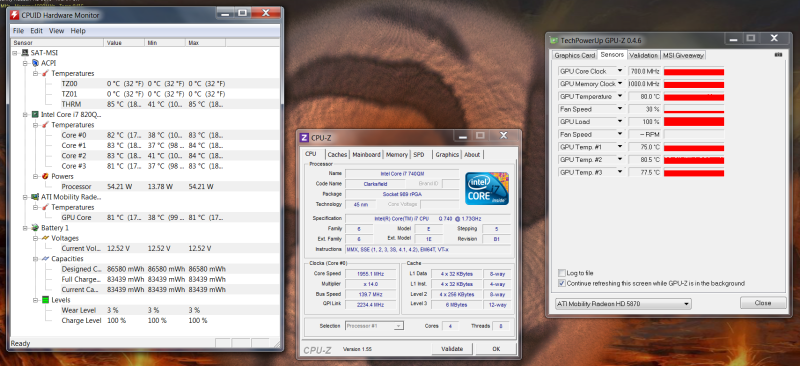Open the Edit menu in Hardware Monitor
The width and height of the screenshot is (800, 366).
(x=36, y=31)
